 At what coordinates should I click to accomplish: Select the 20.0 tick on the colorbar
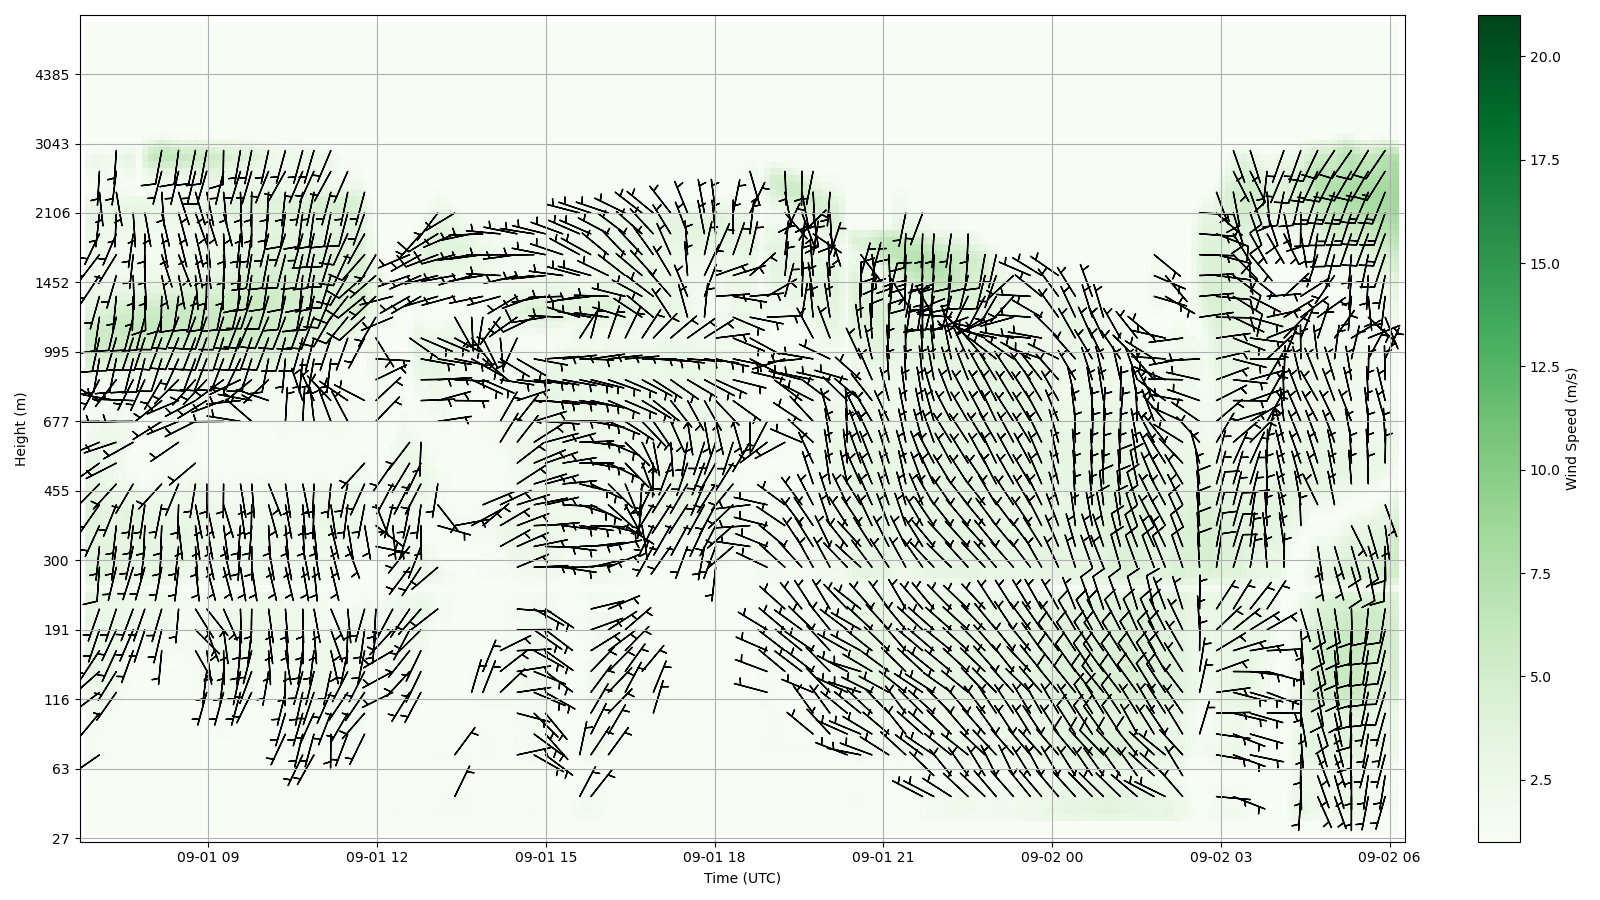[1544, 57]
